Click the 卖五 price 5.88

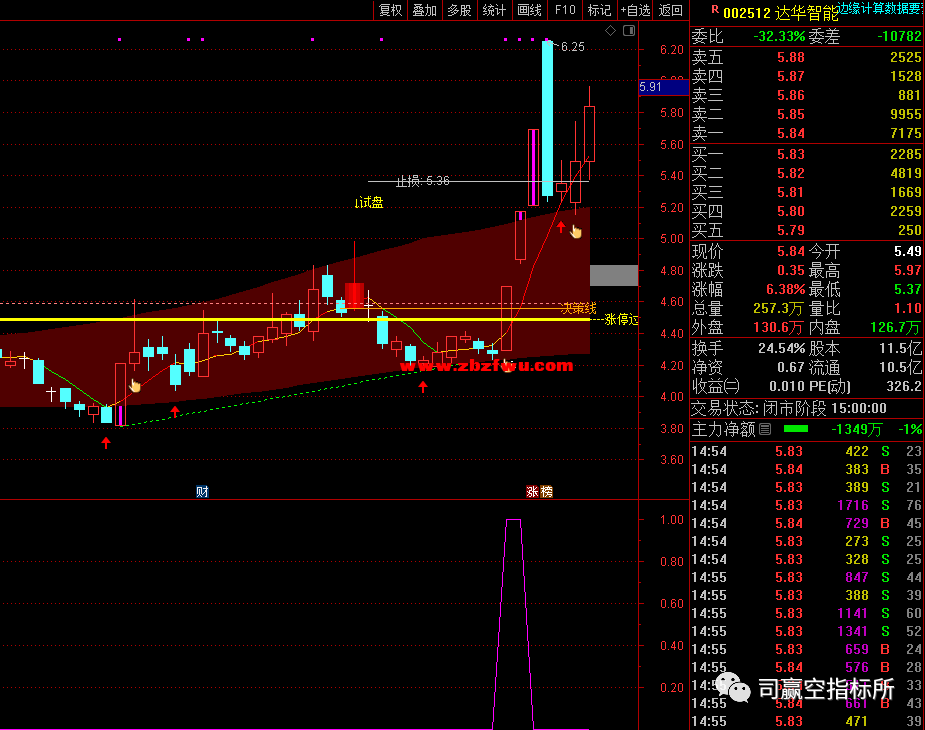790,57
